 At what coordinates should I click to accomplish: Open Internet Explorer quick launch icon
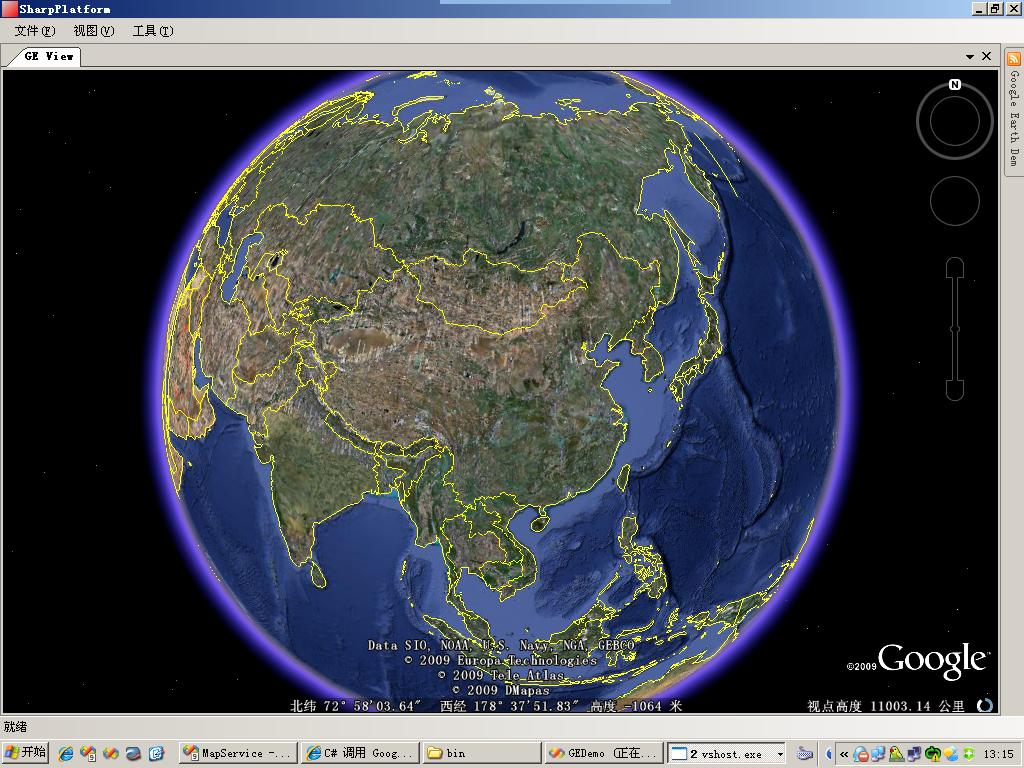click(65, 753)
